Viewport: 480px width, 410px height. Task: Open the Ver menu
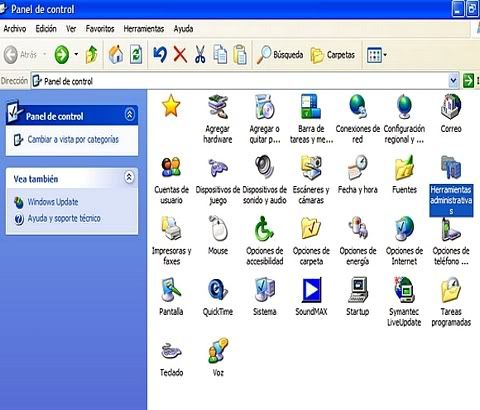(71, 29)
